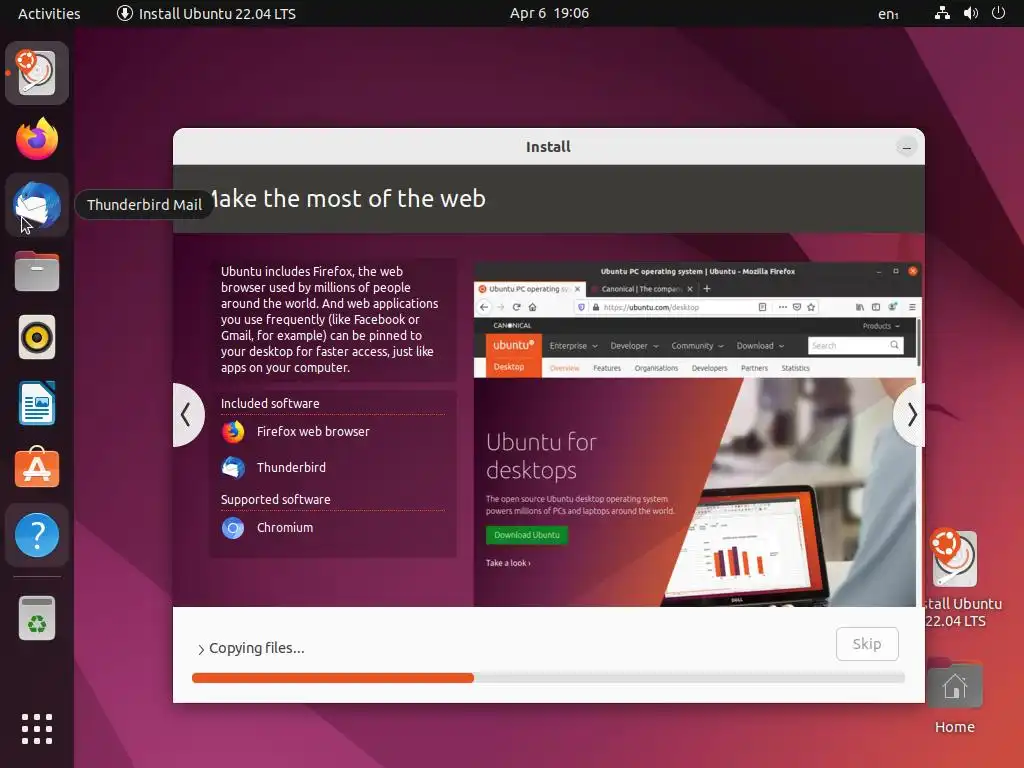This screenshot has width=1024, height=768.
Task: Click the installation progress bar
Action: (x=548, y=678)
